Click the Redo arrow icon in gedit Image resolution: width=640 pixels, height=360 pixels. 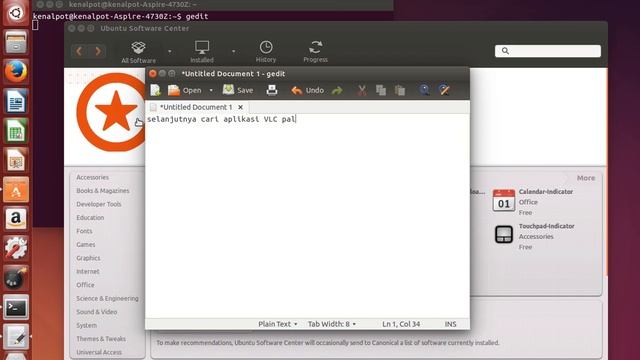337,90
